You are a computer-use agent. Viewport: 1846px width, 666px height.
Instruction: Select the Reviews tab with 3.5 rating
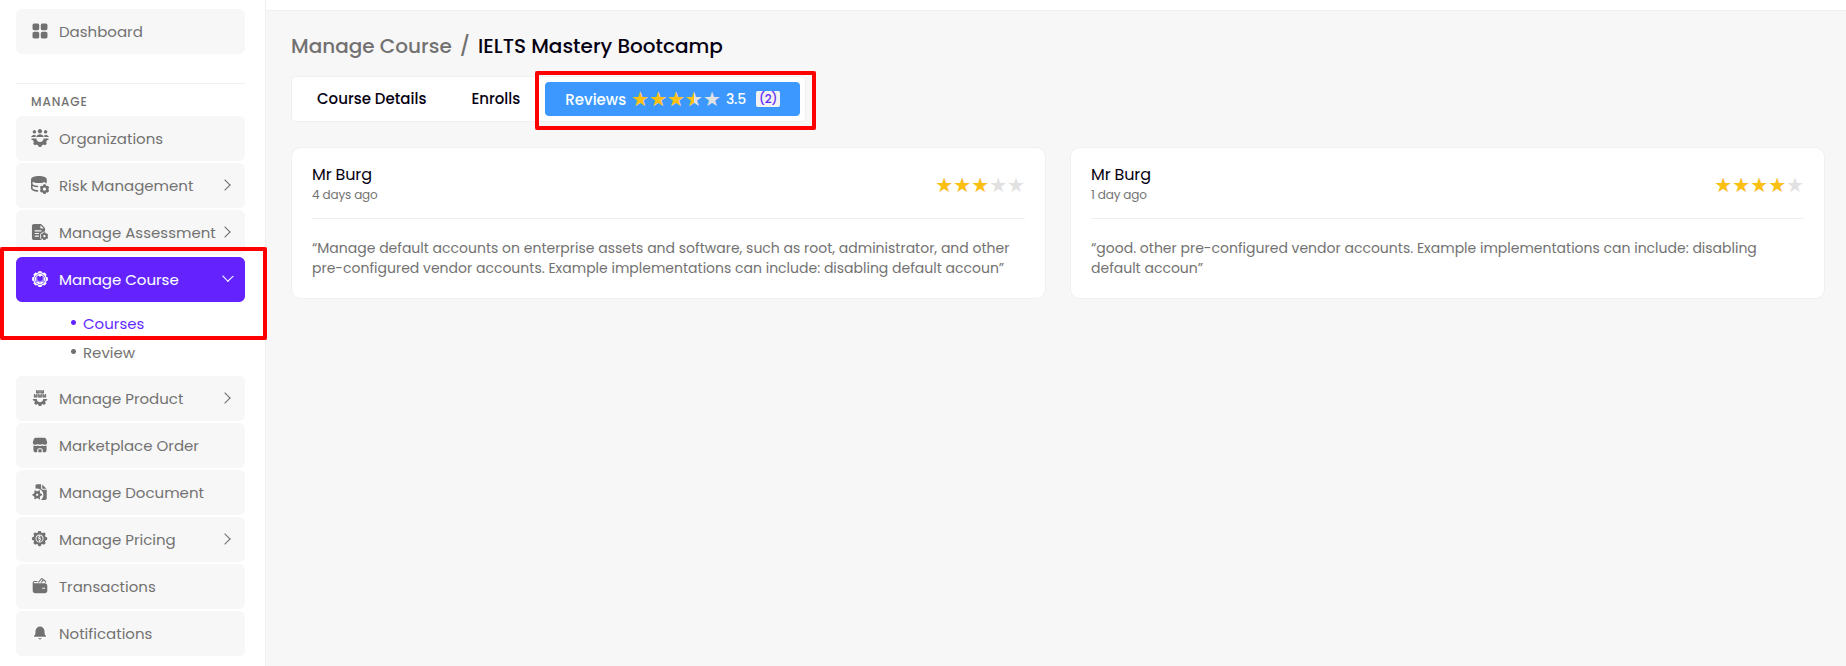click(x=672, y=99)
